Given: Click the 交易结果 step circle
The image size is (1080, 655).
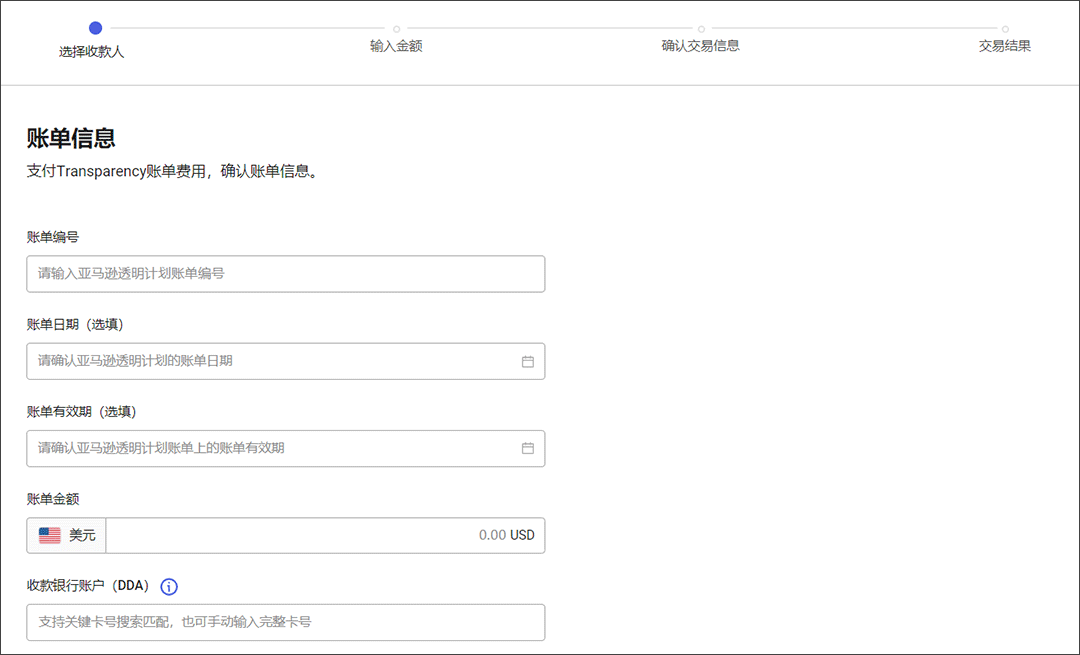Looking at the screenshot, I should coord(1005,29).
